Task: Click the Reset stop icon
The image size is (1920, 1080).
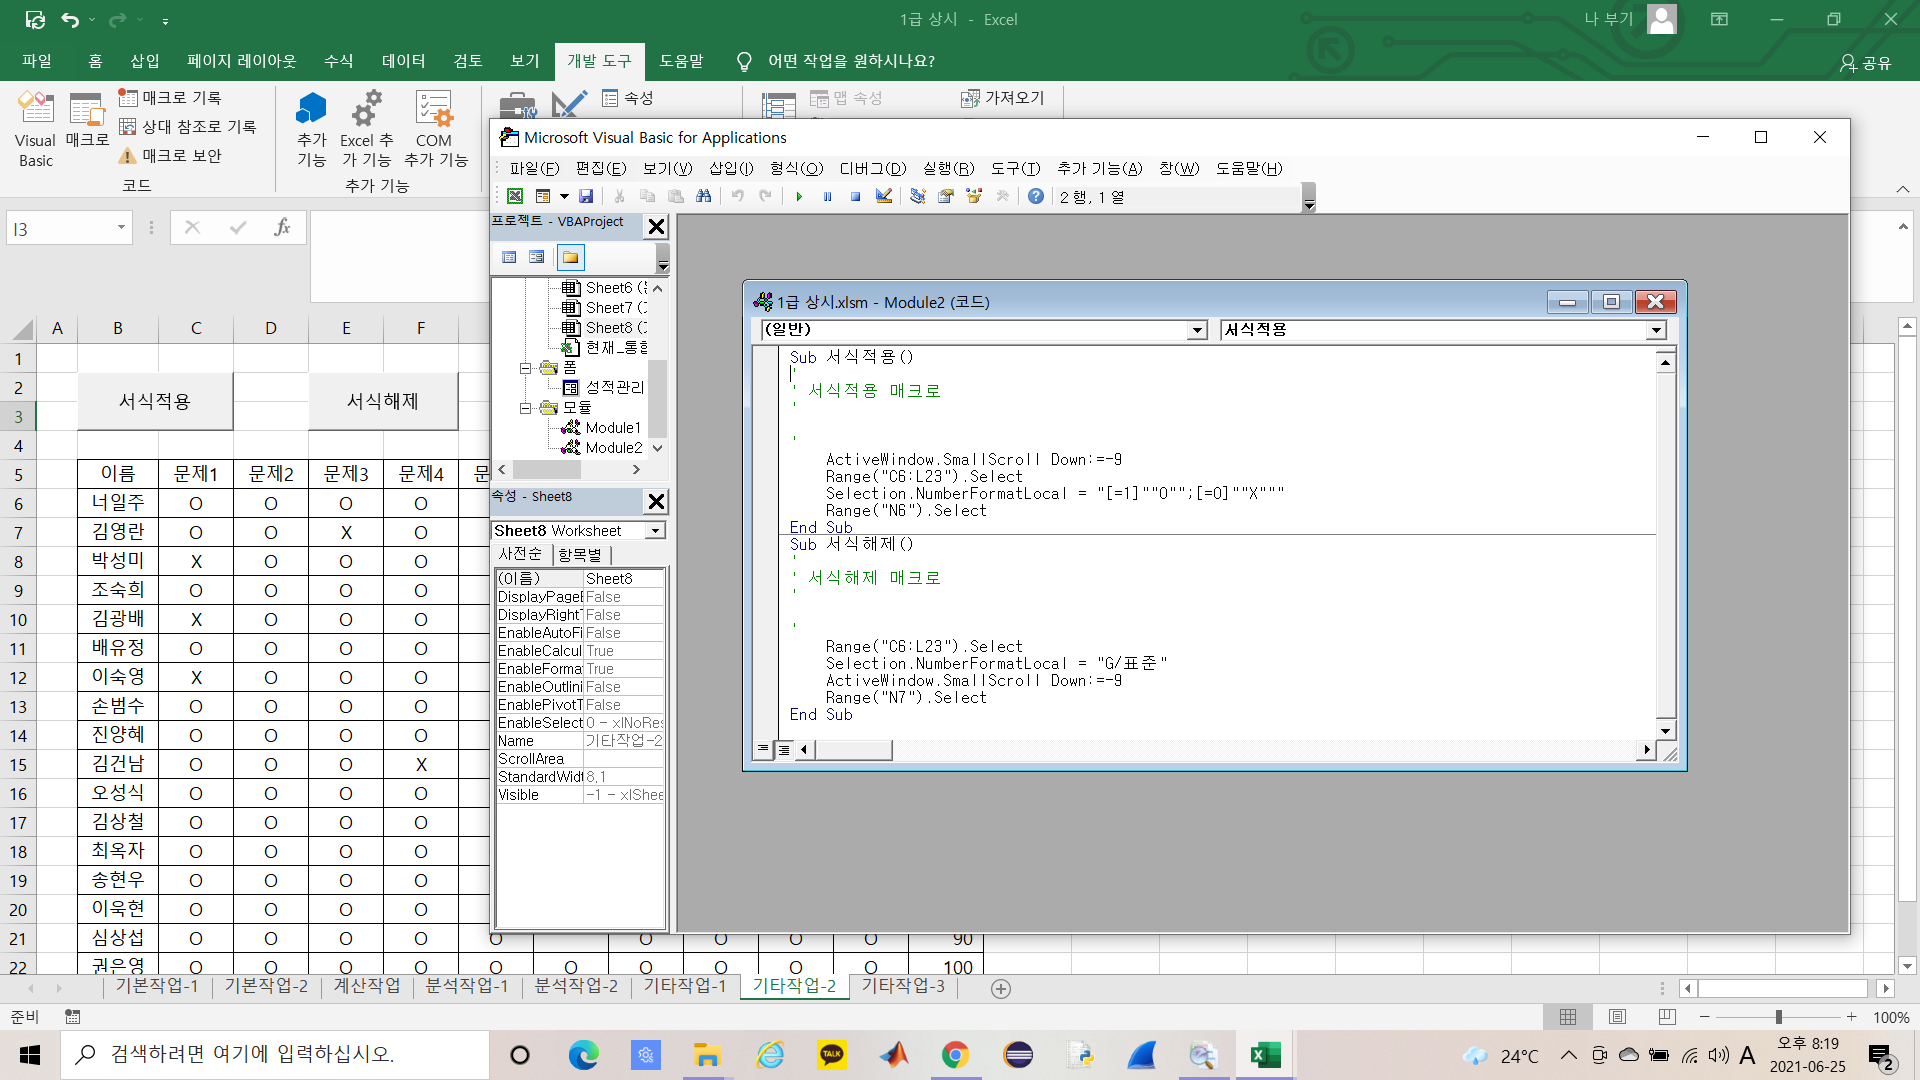Action: pyautogui.click(x=855, y=197)
